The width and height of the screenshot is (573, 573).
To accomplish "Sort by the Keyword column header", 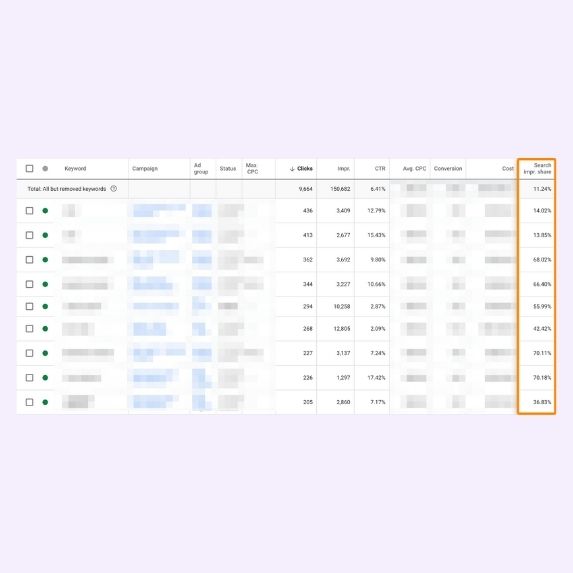I will click(75, 168).
